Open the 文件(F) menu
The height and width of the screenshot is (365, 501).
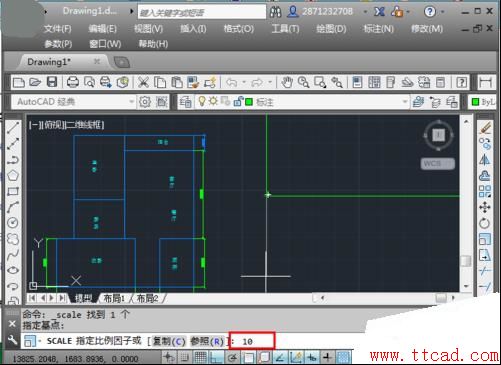(58, 29)
